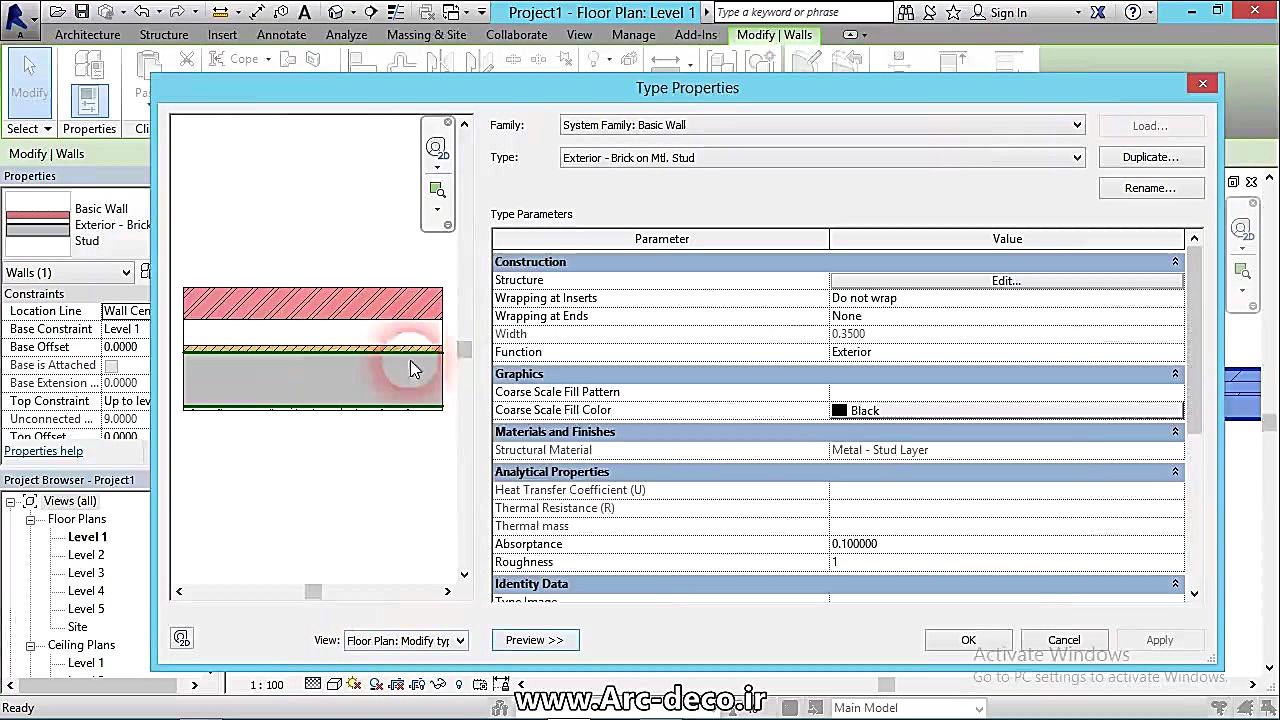Click the Reveal Hidden Elements bulb icon
The image size is (1280, 720).
(459, 684)
